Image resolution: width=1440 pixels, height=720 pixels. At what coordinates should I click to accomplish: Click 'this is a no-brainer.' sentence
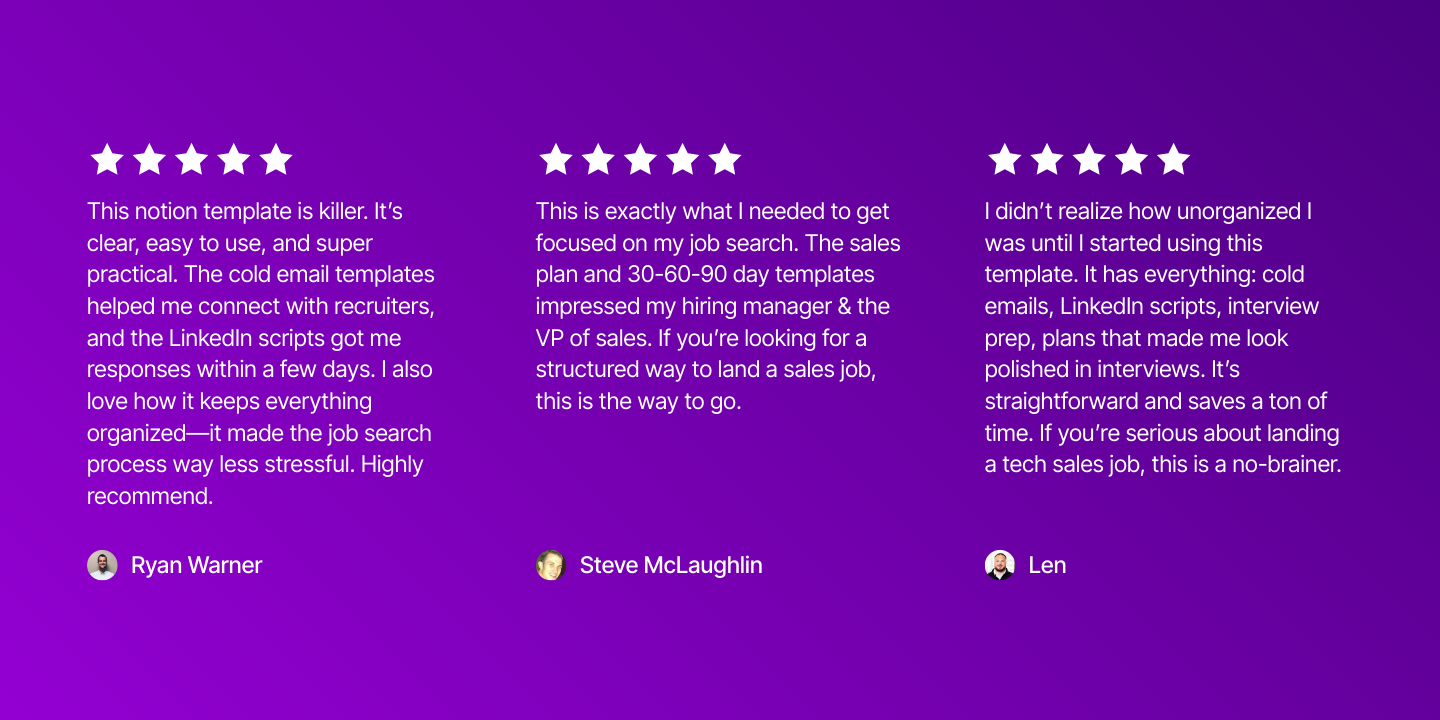(1246, 465)
